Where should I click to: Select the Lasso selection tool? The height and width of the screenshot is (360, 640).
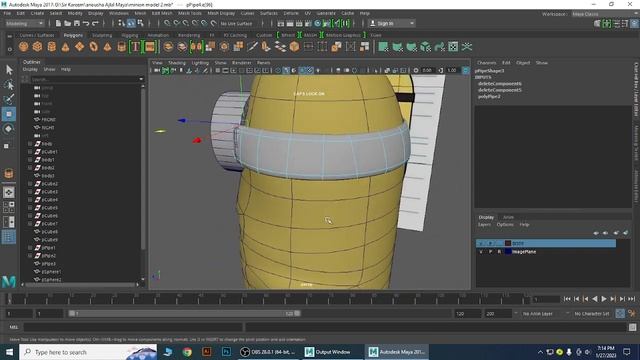click(x=9, y=85)
